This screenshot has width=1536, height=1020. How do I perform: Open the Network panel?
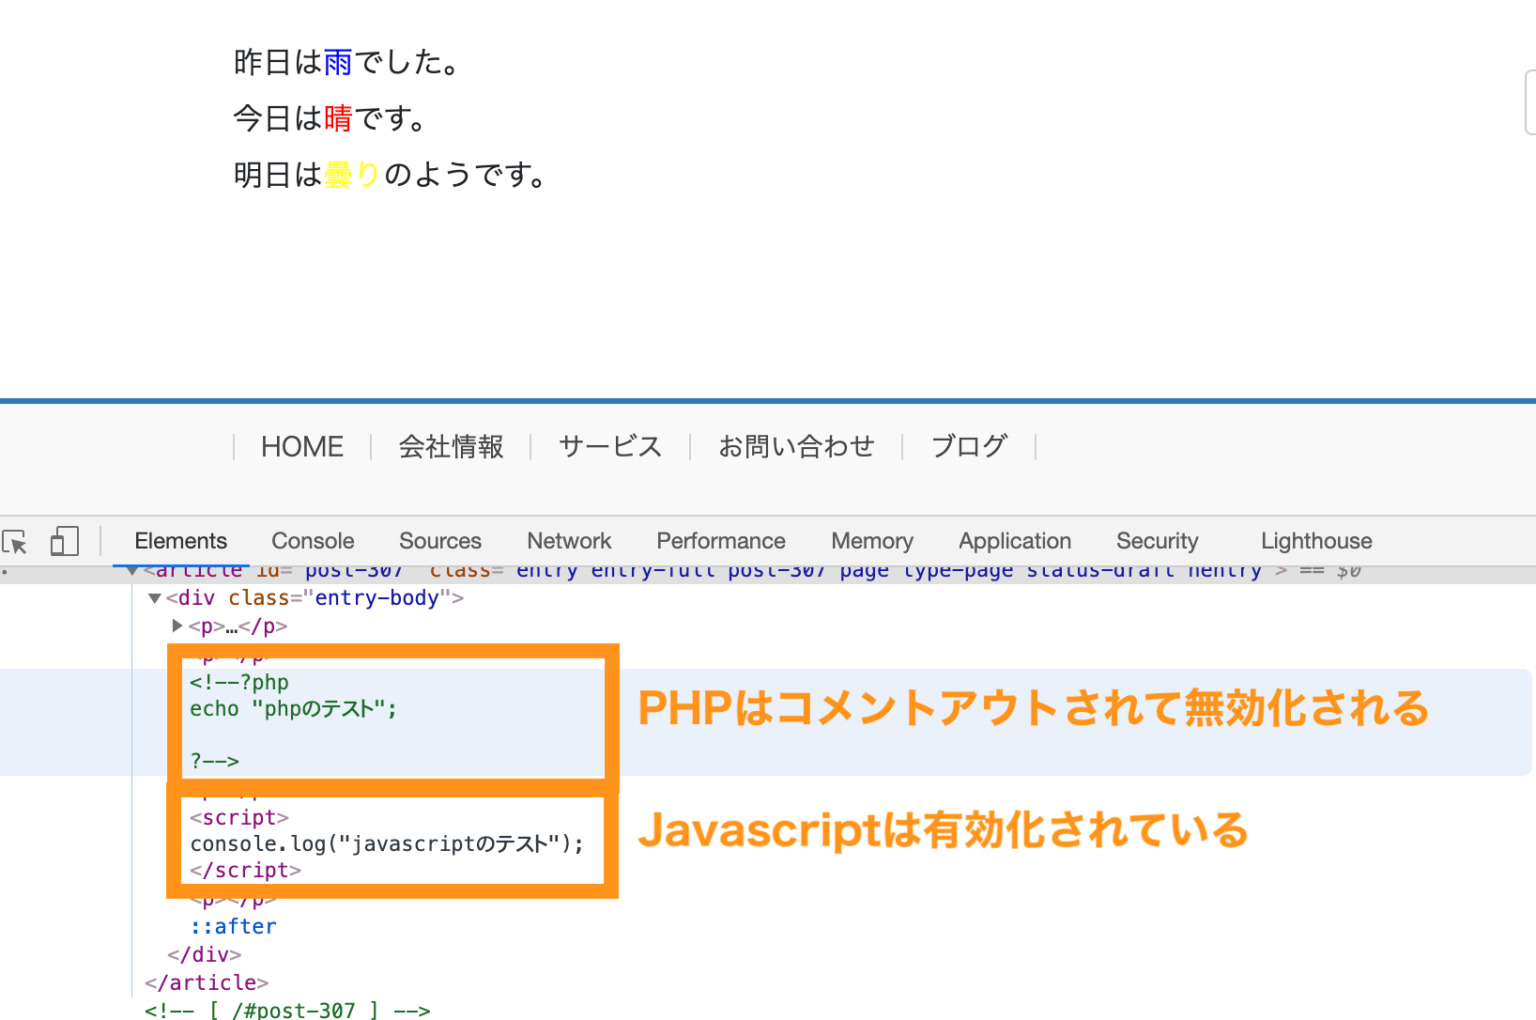[x=568, y=541]
